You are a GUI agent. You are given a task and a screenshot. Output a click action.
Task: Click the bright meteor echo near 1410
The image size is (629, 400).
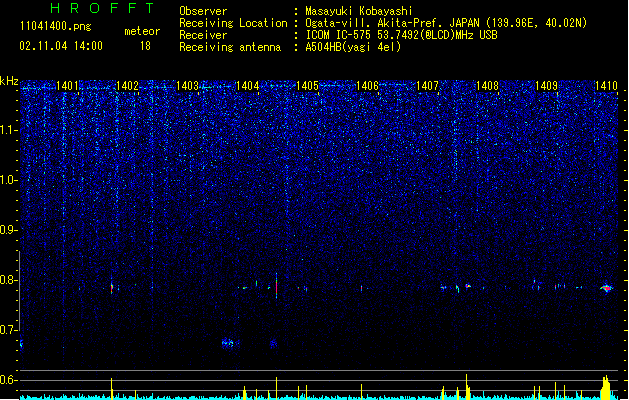click(607, 288)
